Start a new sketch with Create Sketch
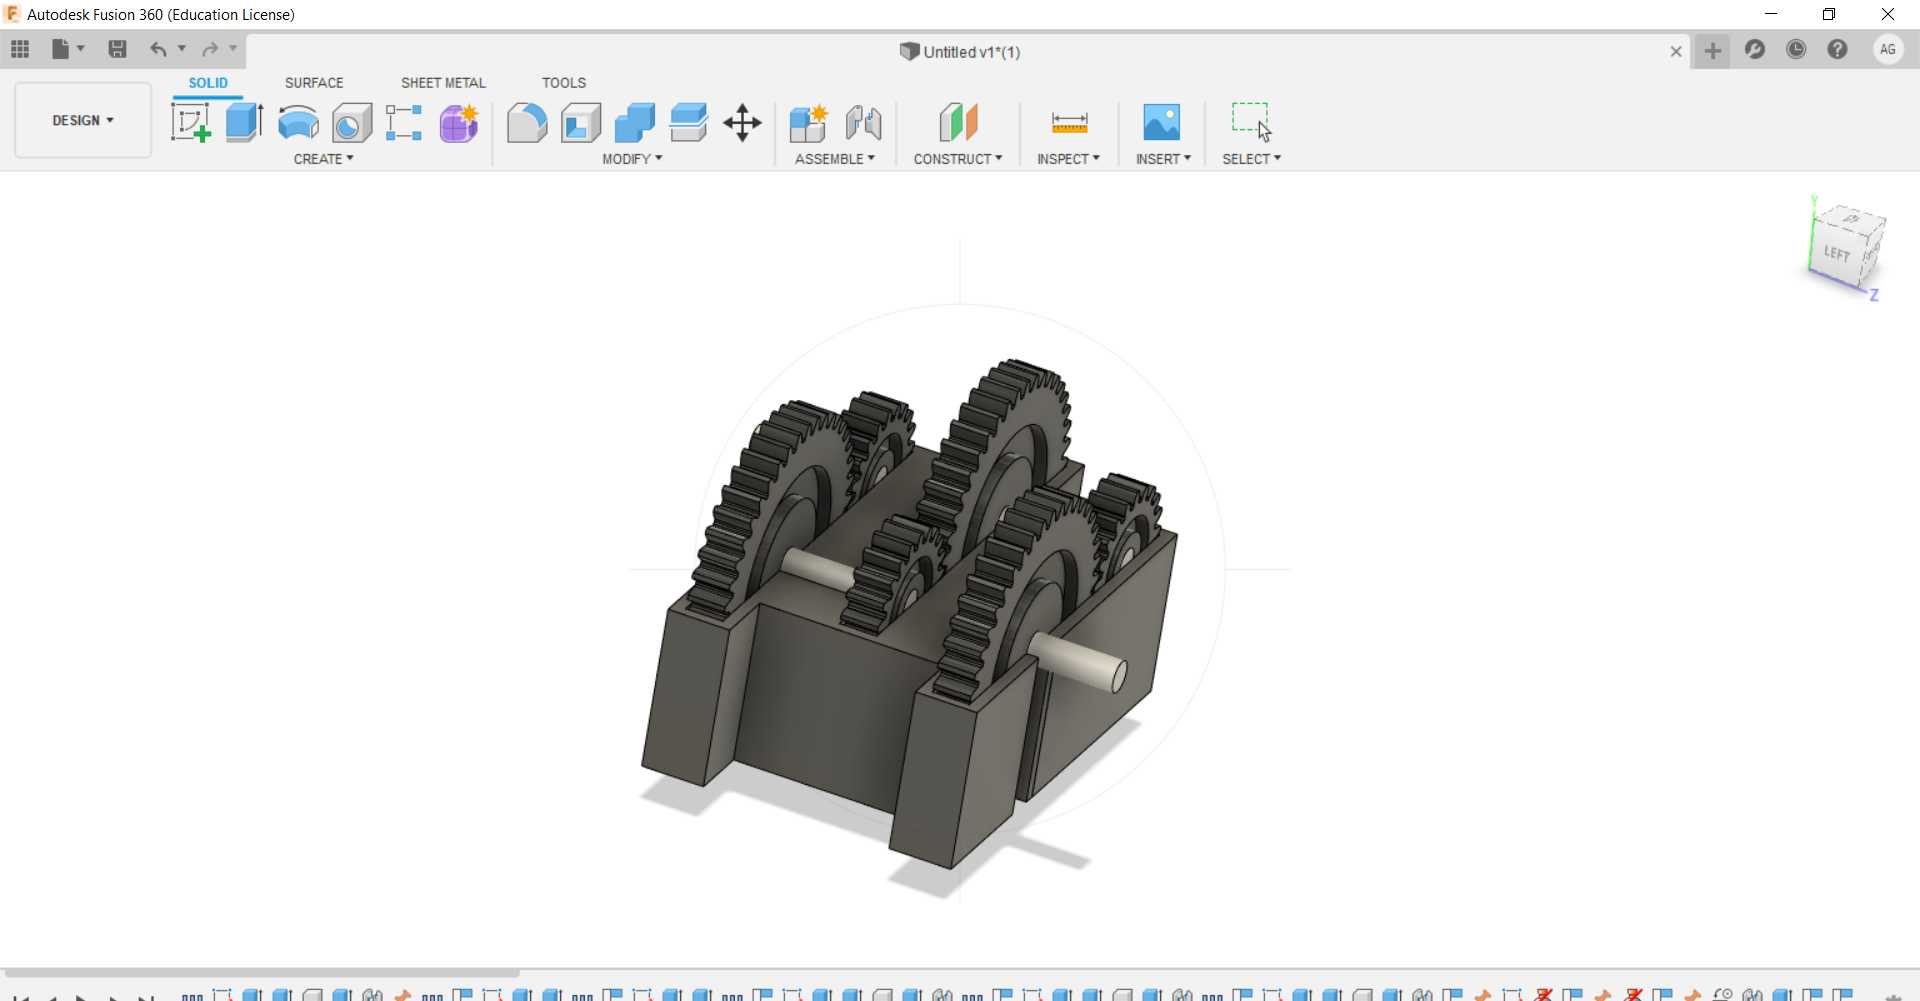The width and height of the screenshot is (1920, 1001). (x=191, y=123)
